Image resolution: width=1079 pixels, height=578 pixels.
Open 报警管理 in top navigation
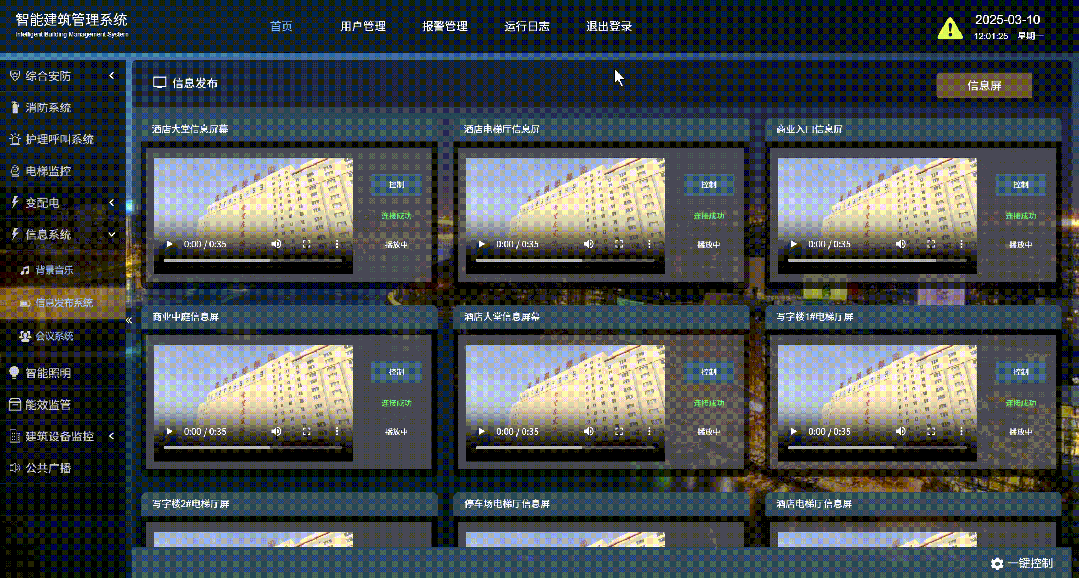[x=445, y=27]
